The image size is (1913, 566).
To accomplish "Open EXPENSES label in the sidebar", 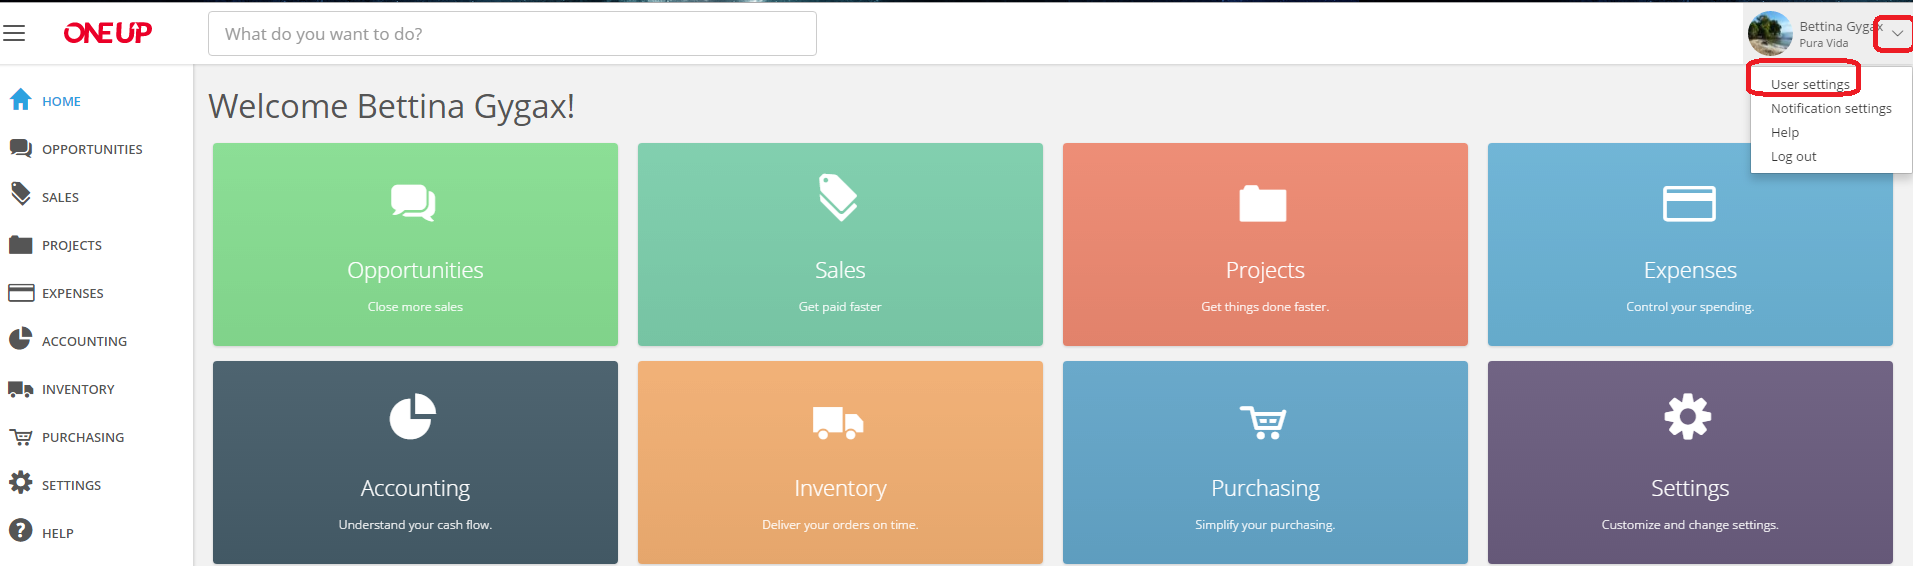I will click(x=73, y=293).
